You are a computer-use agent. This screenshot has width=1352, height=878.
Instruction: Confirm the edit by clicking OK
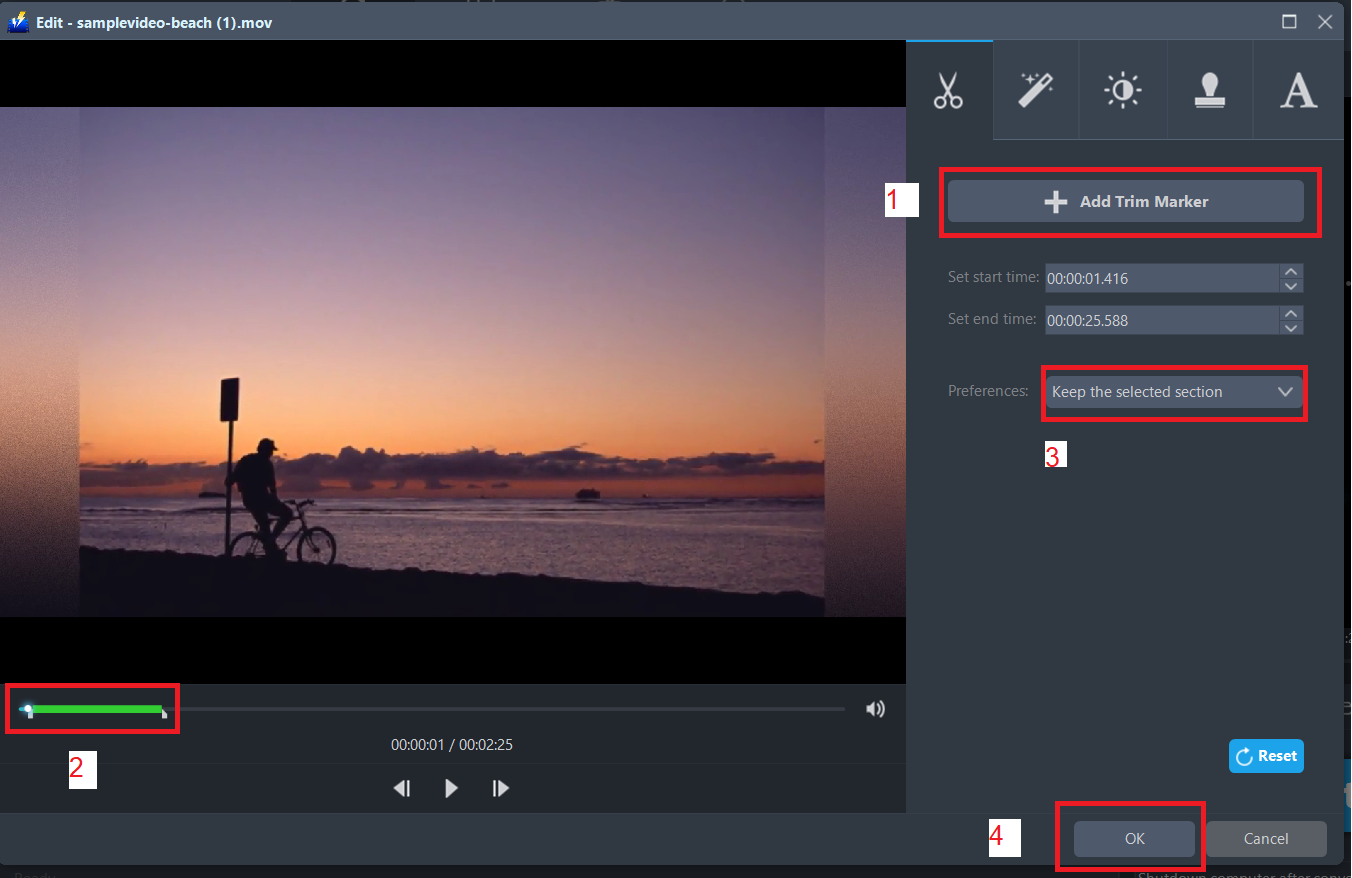click(x=1134, y=839)
